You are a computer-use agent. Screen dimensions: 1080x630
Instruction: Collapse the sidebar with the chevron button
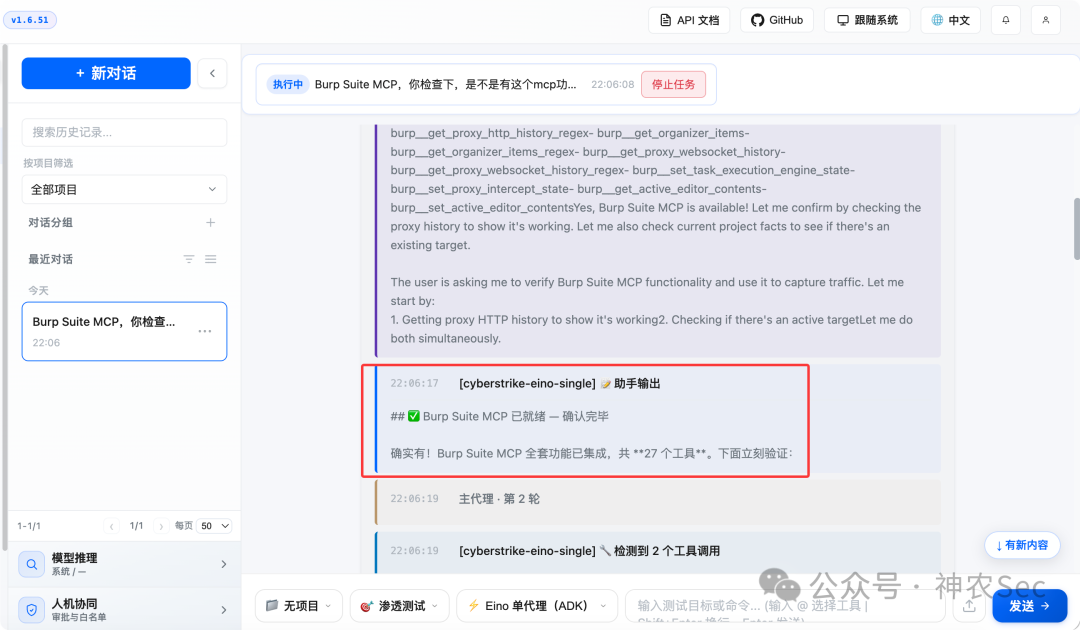click(212, 73)
